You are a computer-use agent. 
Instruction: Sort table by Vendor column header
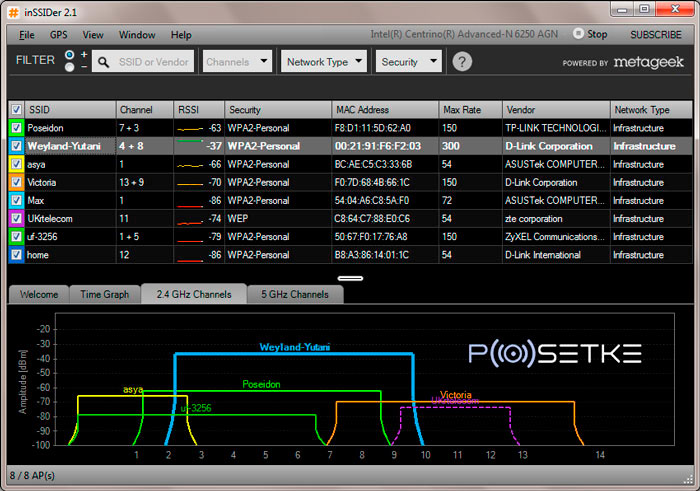tap(556, 109)
